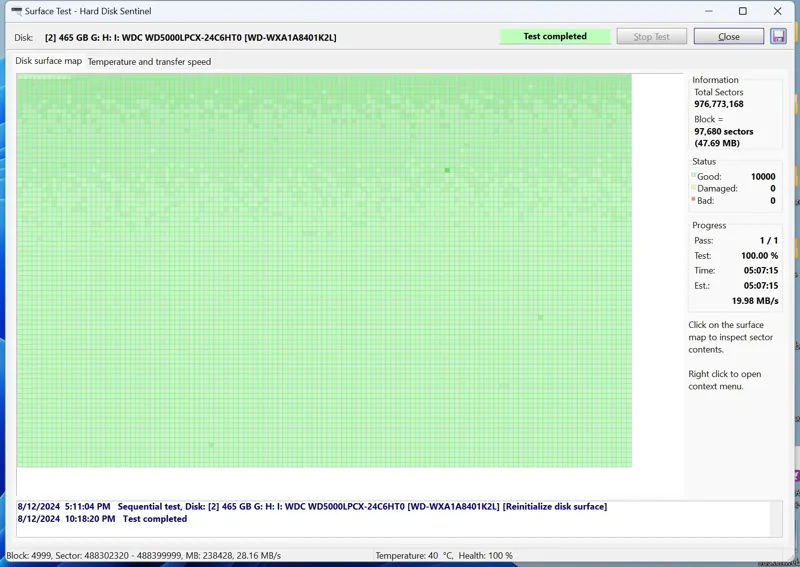
Task: Switch to Temperature and transfer speed tab
Action: point(149,62)
